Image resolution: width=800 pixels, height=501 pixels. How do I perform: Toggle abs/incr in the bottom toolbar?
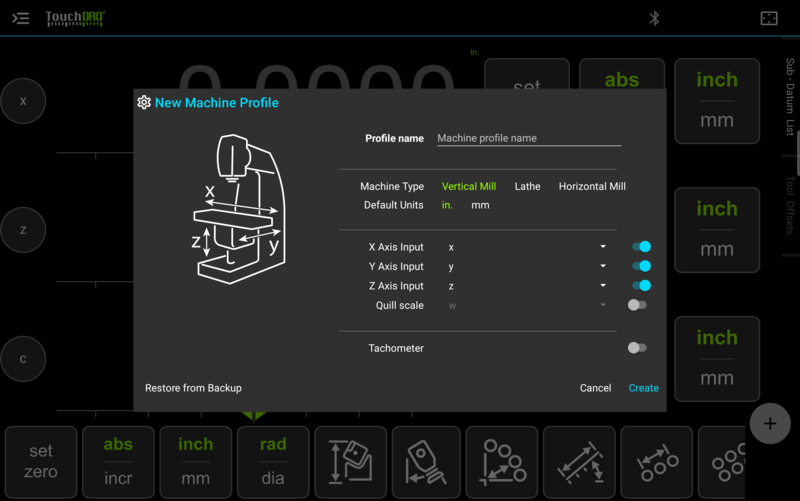pos(118,462)
